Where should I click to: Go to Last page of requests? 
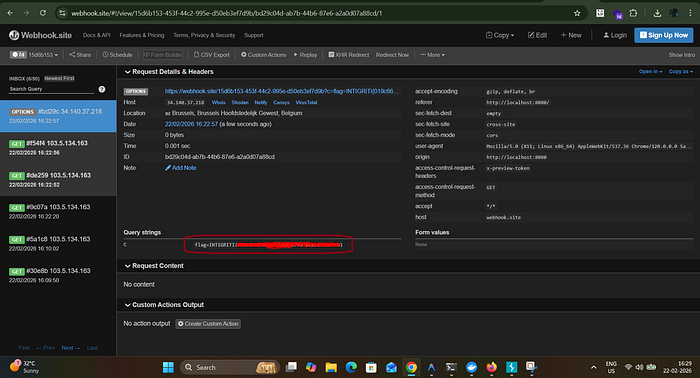coord(92,348)
